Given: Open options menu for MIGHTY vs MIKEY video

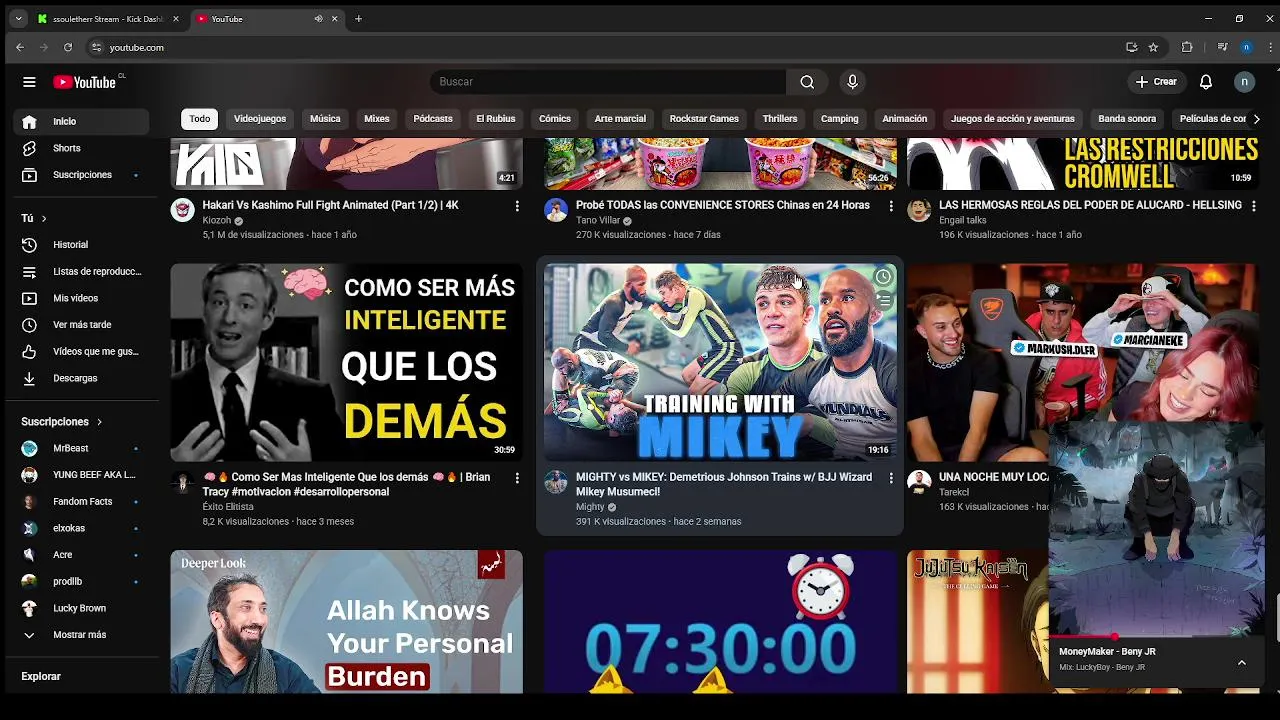Looking at the screenshot, I should 891,478.
